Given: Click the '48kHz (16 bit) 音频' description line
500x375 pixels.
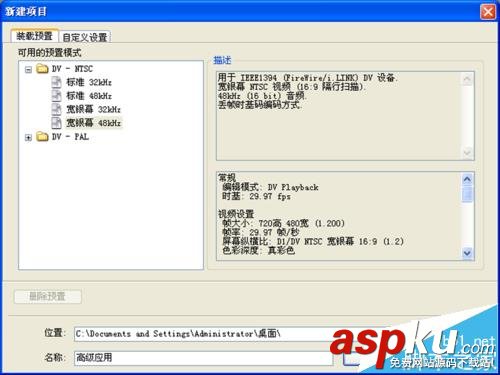Looking at the screenshot, I should click(x=262, y=96).
